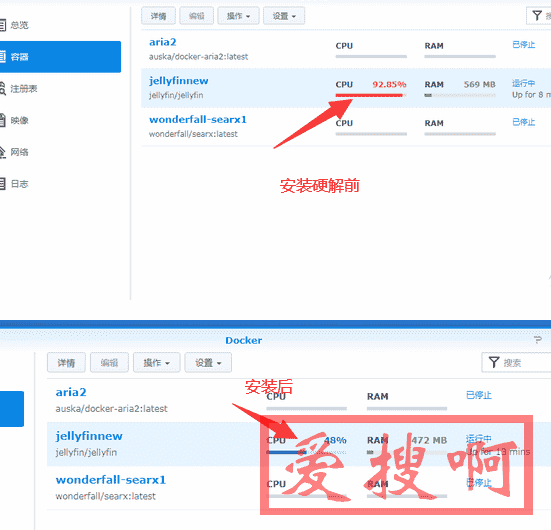Click 详情 button in upper window toolbar

(x=158, y=16)
